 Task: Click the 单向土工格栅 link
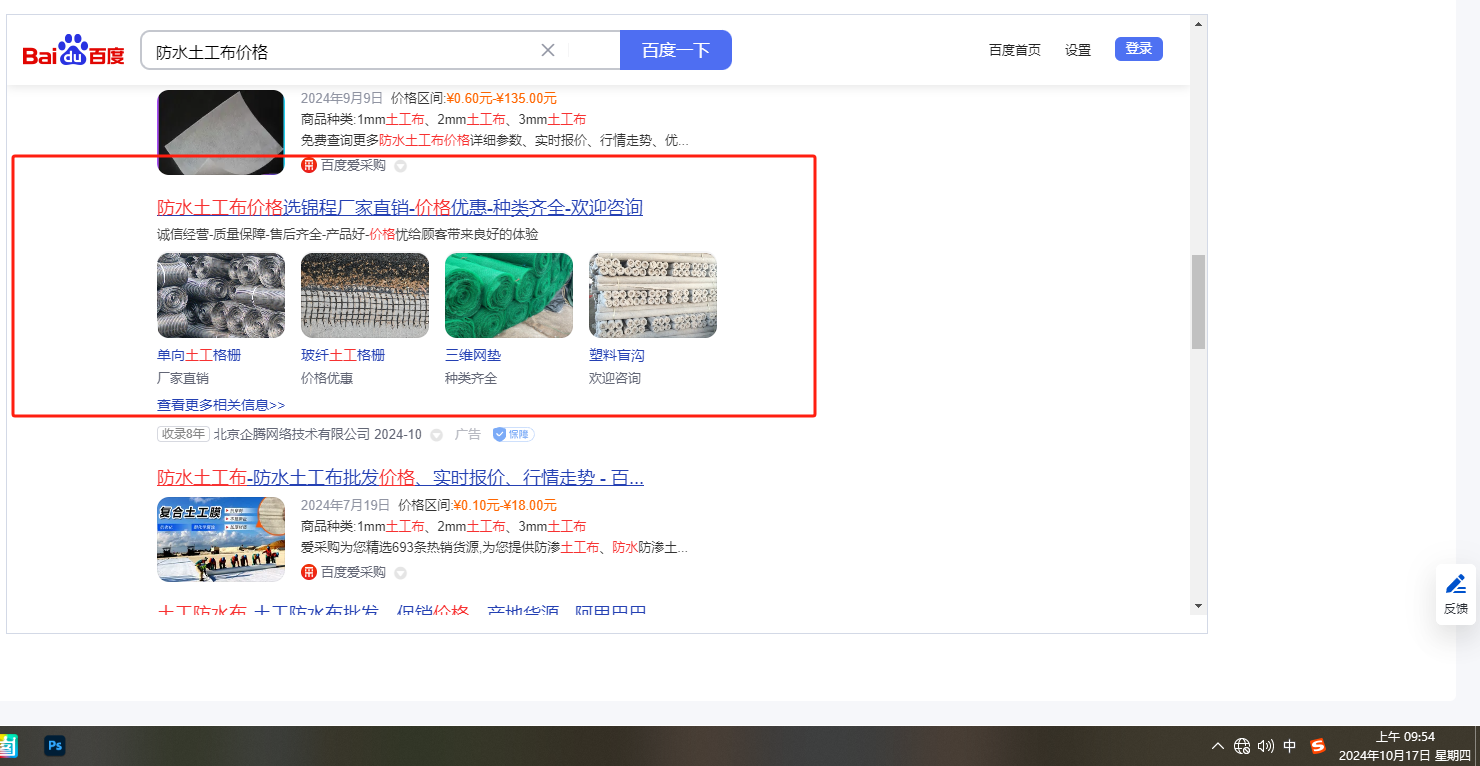pos(199,355)
